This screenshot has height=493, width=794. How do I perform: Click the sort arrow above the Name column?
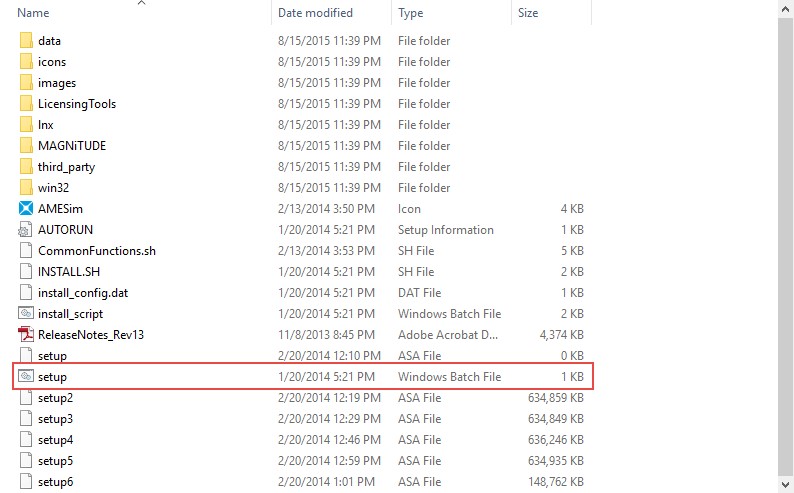(x=141, y=3)
